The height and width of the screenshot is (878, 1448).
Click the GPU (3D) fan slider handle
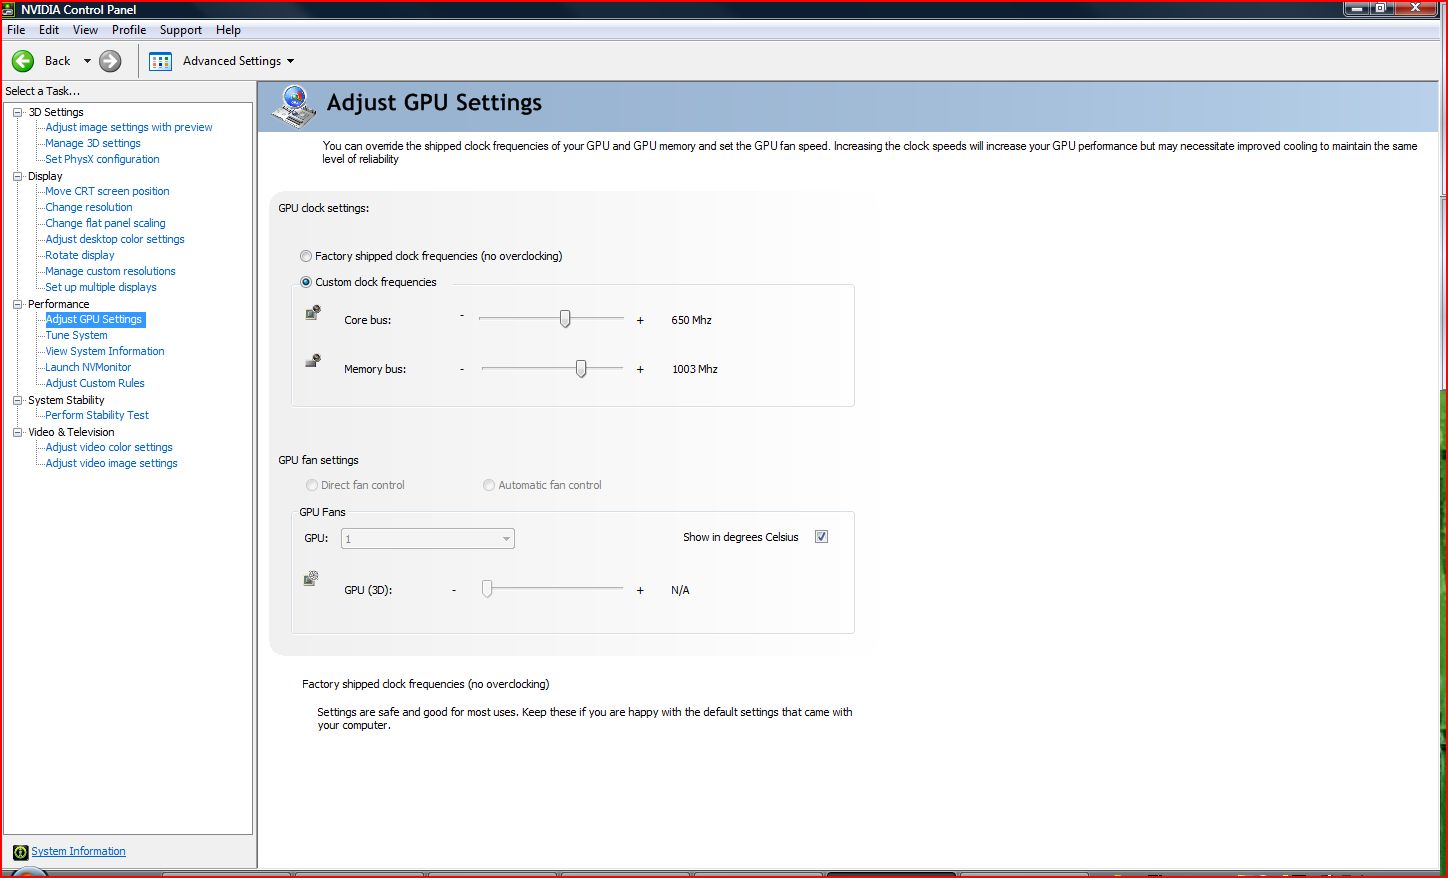point(487,589)
